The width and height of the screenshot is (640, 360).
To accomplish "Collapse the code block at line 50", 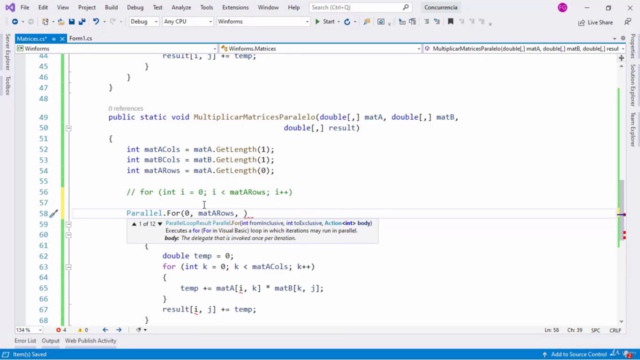I will 69,128.
